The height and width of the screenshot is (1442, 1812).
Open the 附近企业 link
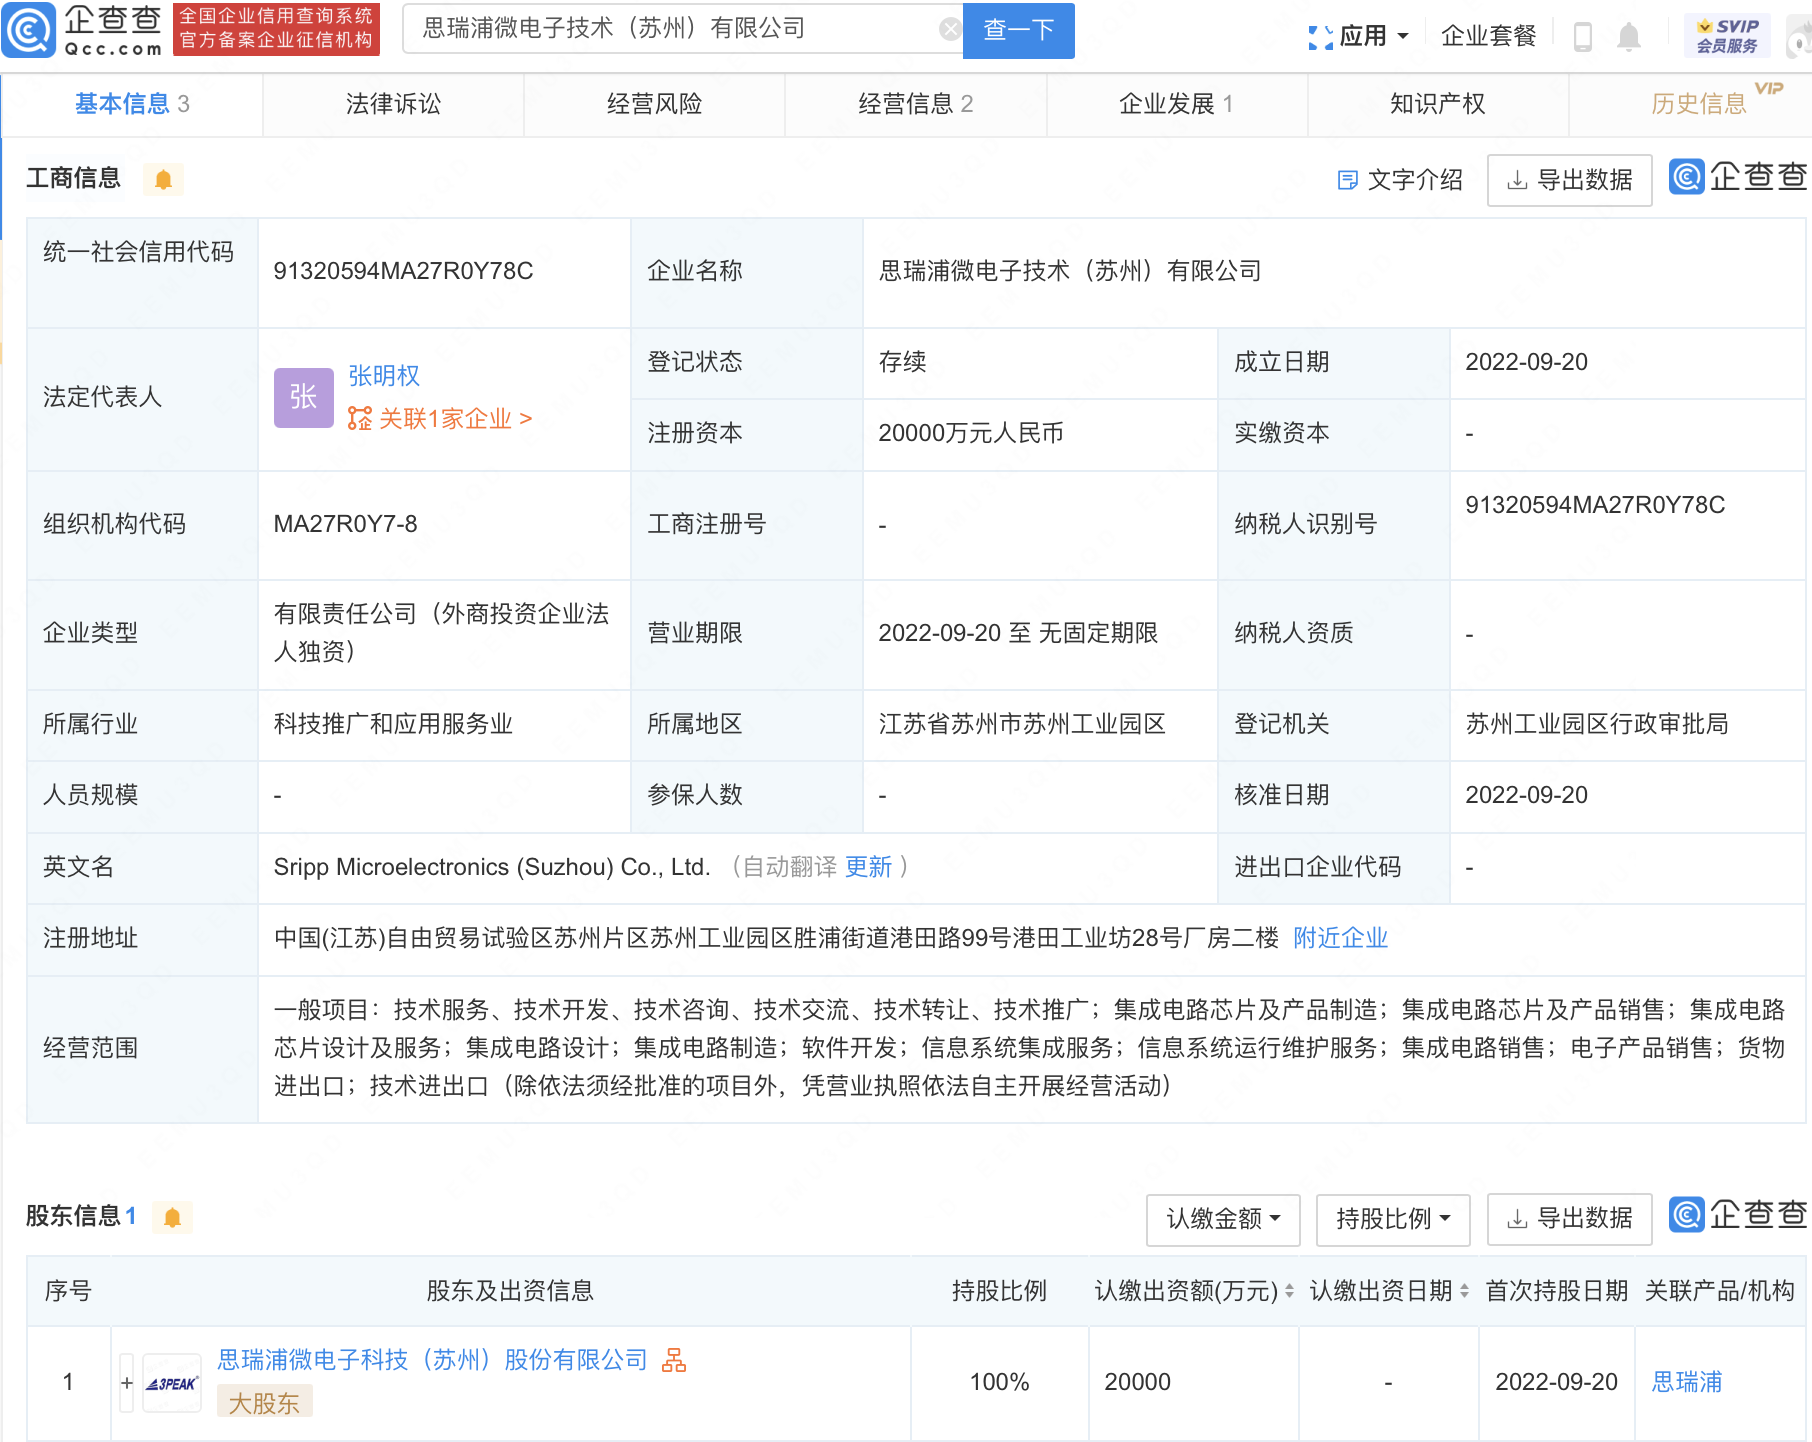click(x=1340, y=938)
